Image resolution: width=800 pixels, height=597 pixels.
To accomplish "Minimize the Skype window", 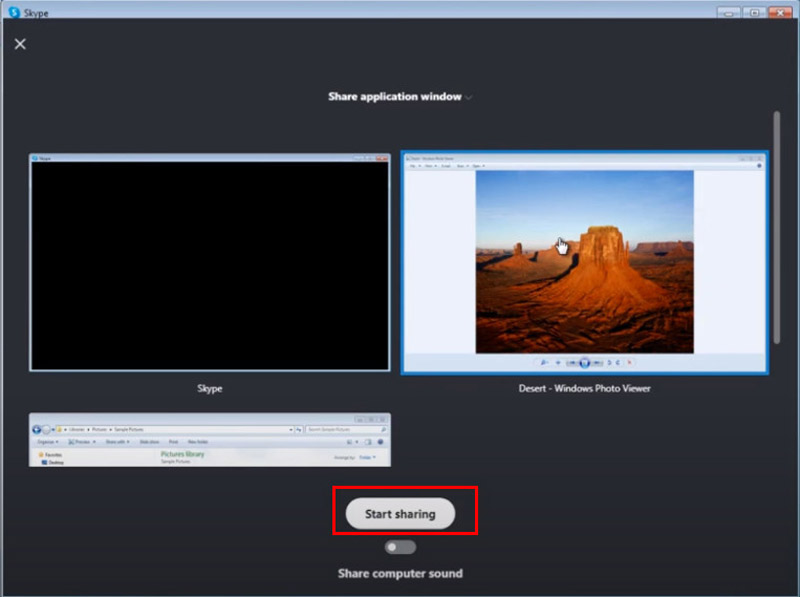I will [x=727, y=11].
